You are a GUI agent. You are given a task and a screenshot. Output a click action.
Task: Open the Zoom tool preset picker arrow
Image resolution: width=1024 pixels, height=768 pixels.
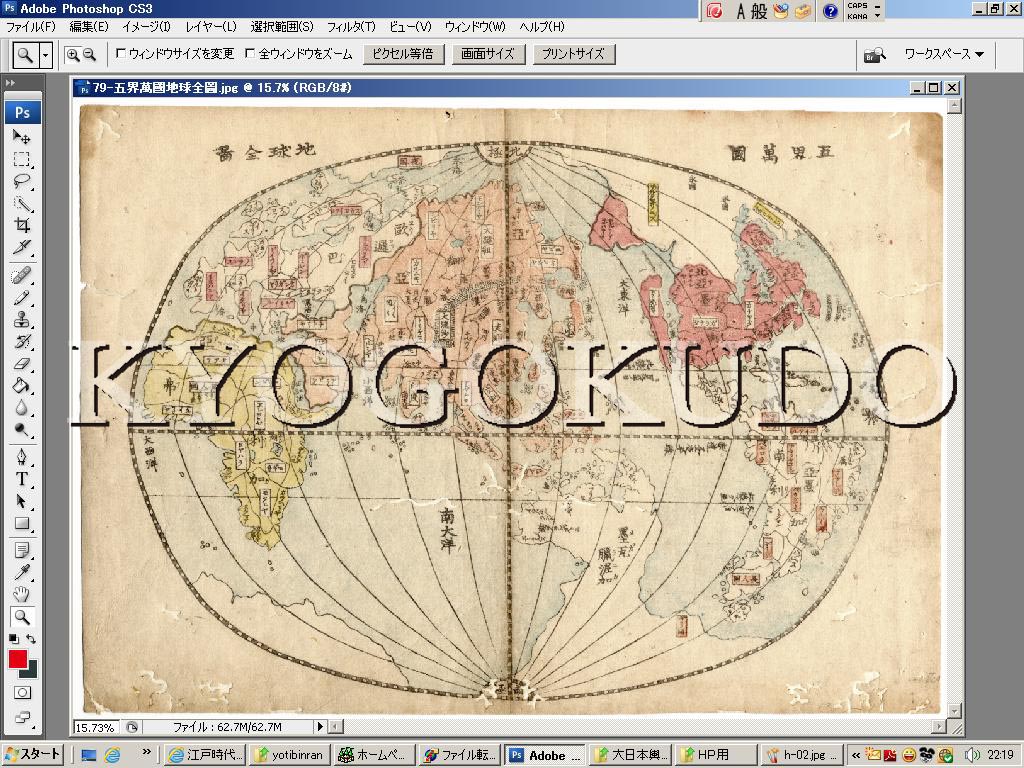click(45, 56)
